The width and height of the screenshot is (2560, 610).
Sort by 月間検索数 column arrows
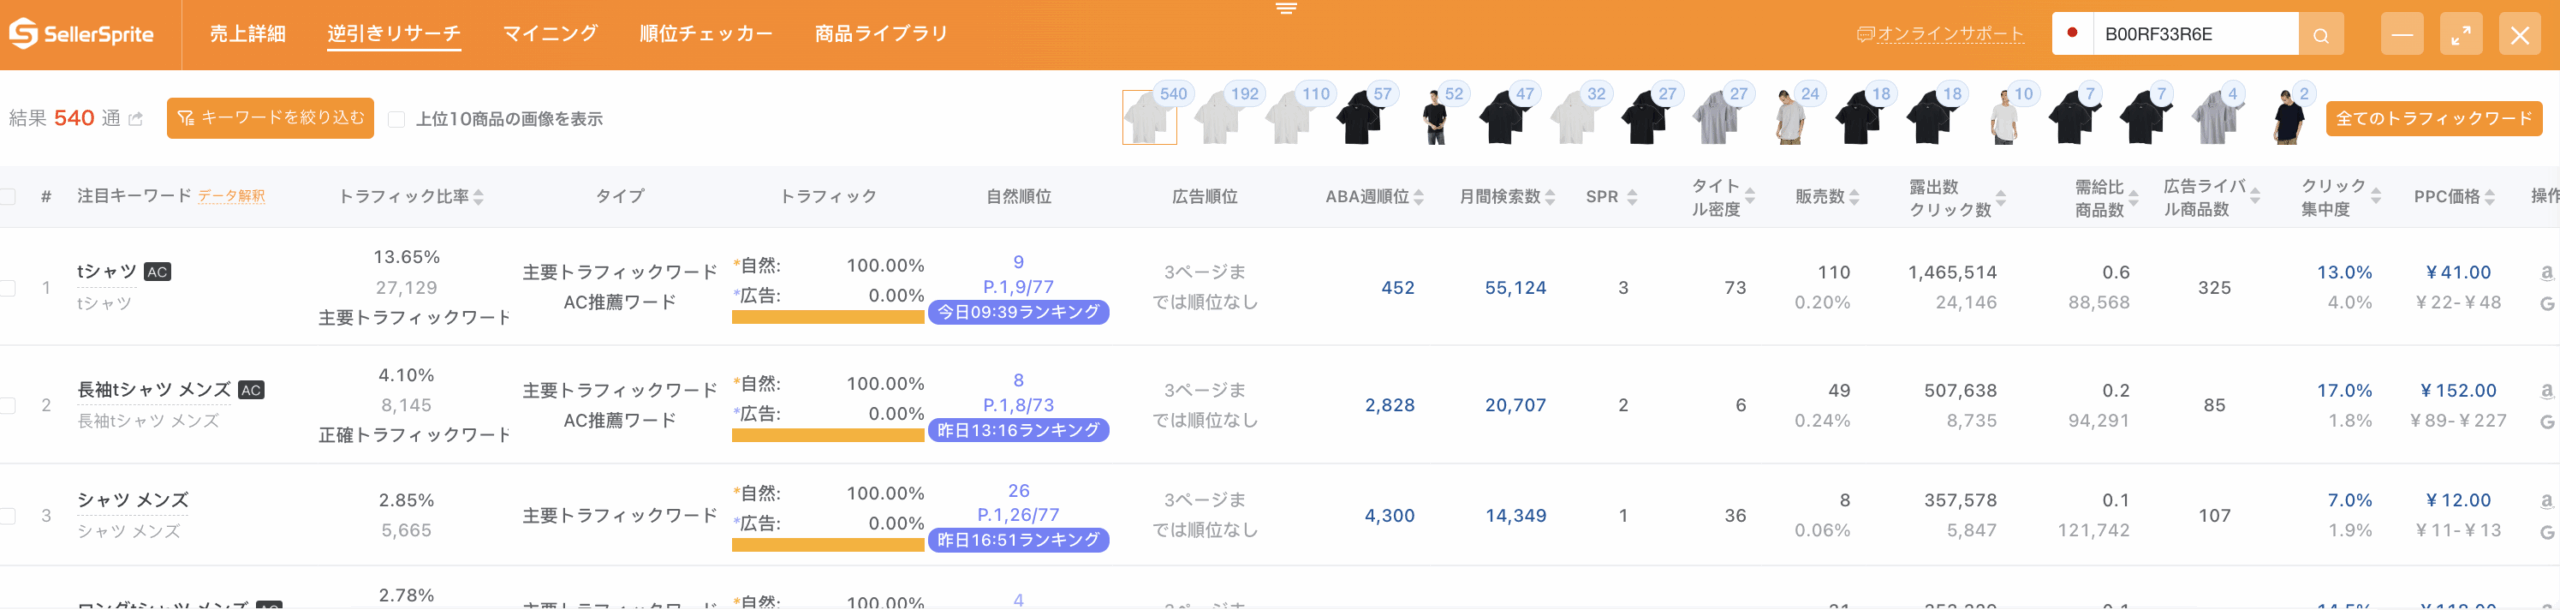[x=1550, y=197]
